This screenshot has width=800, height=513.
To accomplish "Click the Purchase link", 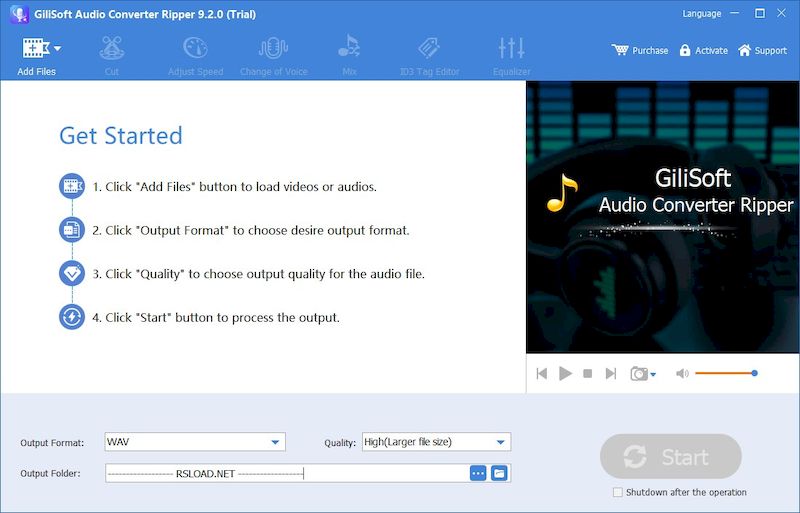I will [x=640, y=50].
